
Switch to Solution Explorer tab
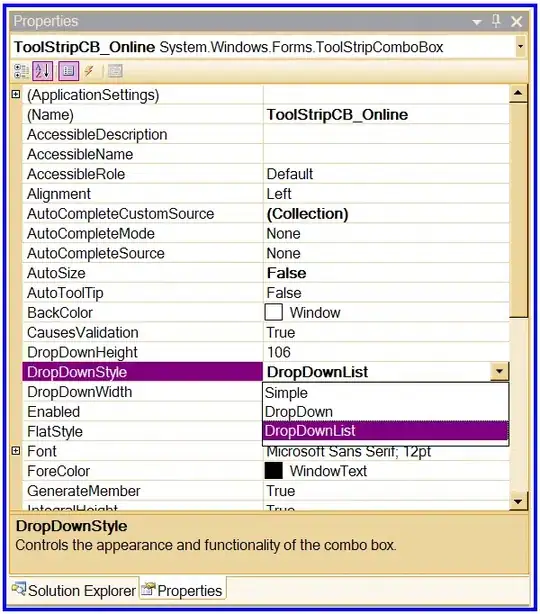pos(74,591)
